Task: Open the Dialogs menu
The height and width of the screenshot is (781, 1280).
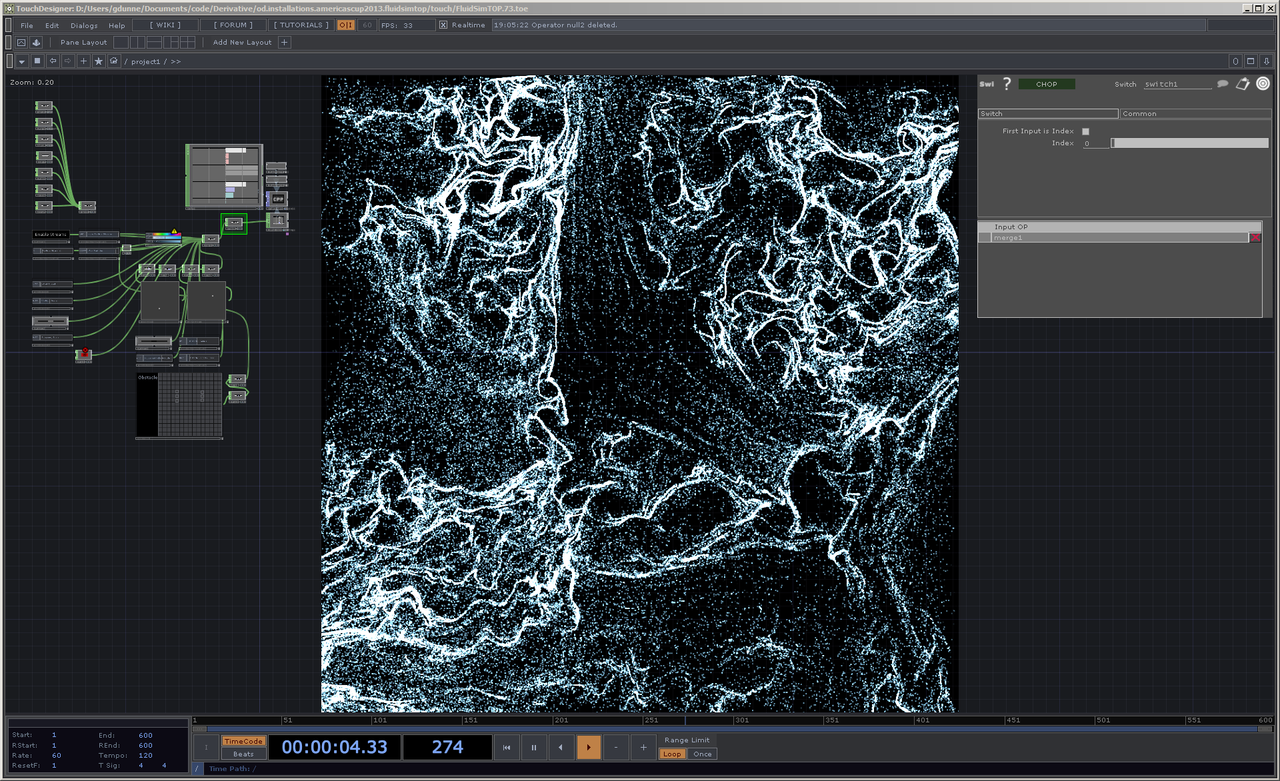Action: (84, 25)
